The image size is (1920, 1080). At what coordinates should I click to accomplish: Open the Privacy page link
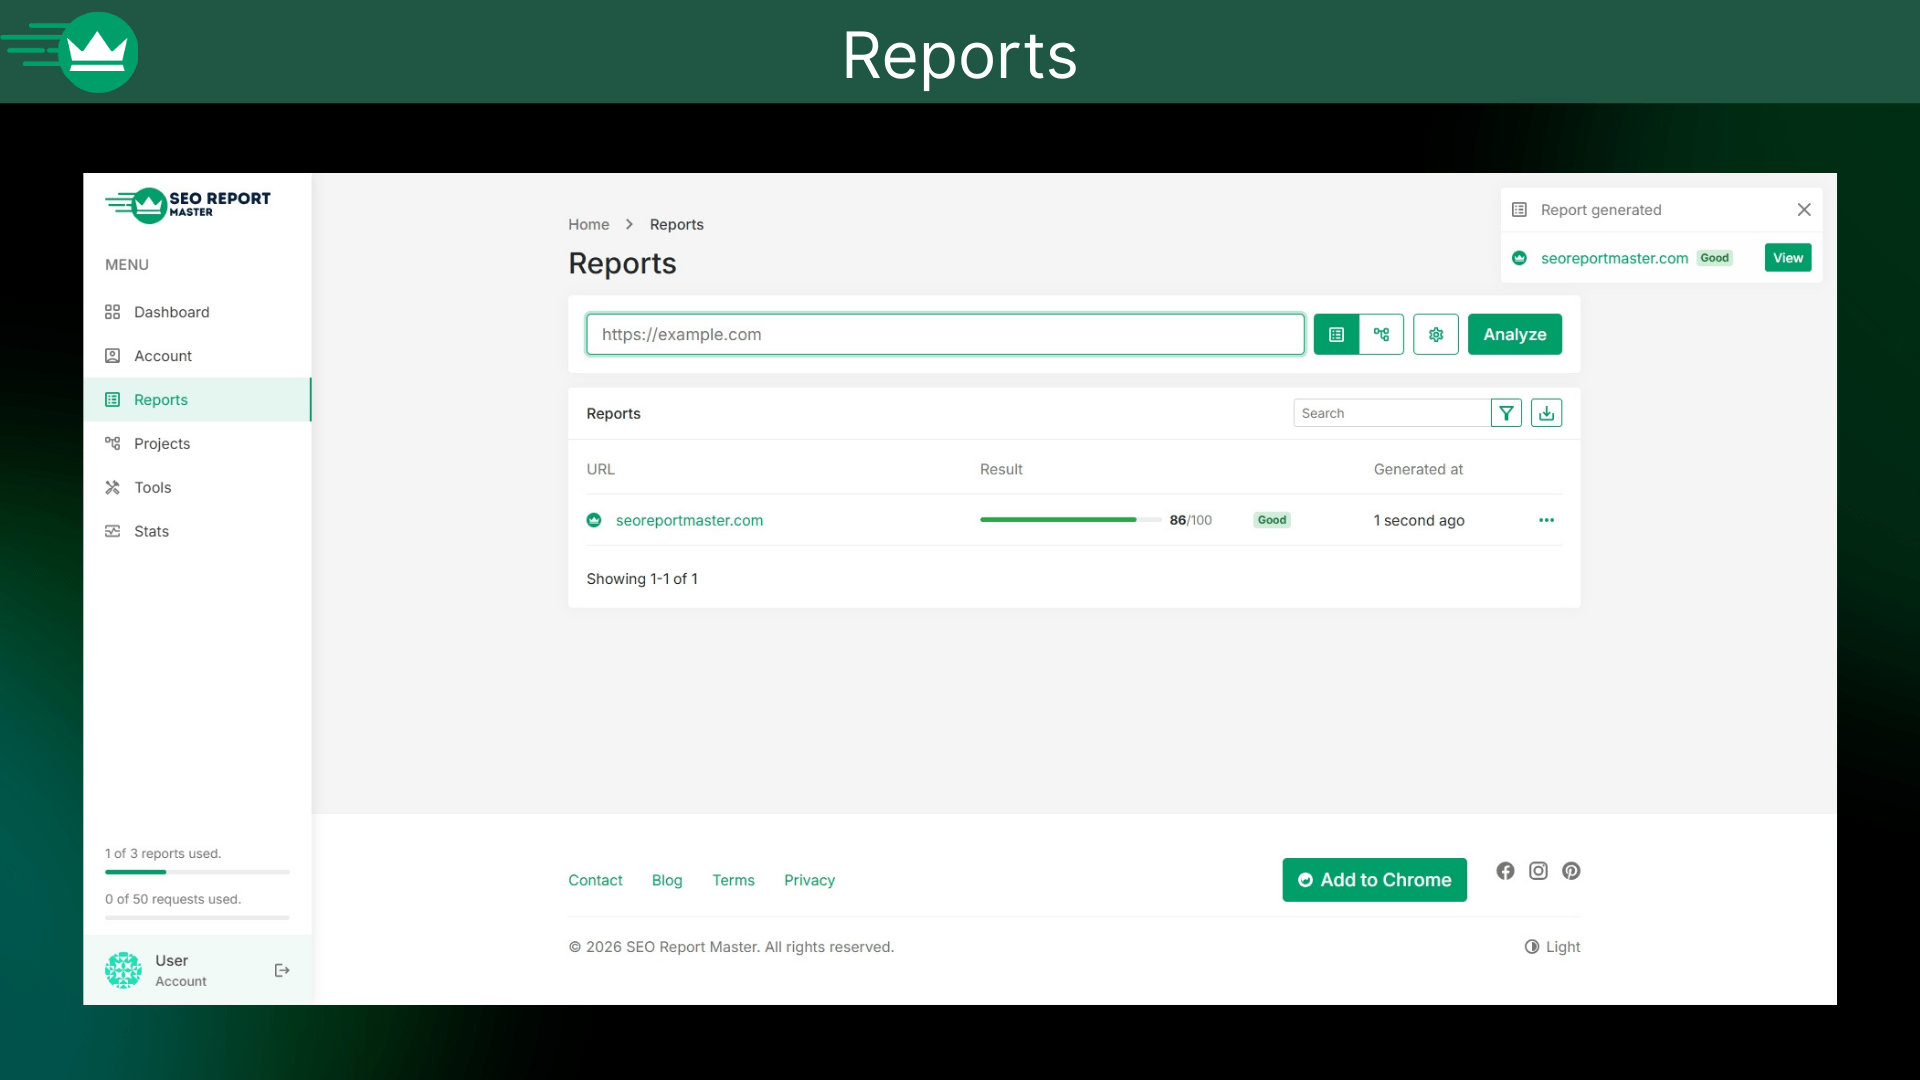click(x=809, y=880)
